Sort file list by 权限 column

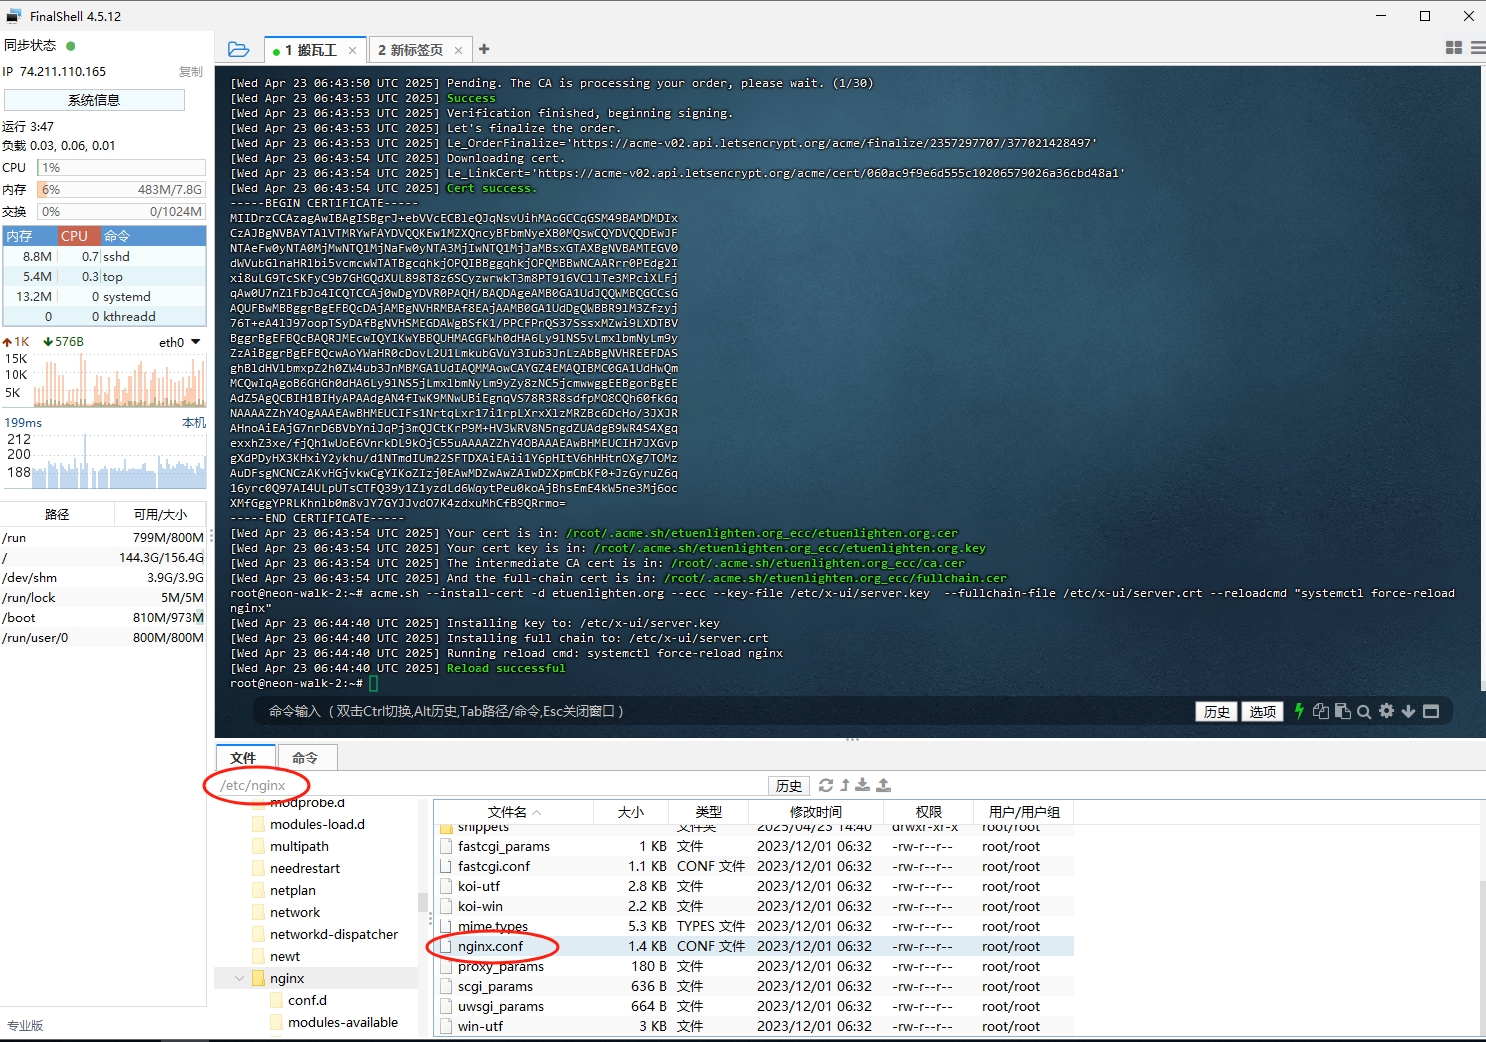[x=929, y=812]
